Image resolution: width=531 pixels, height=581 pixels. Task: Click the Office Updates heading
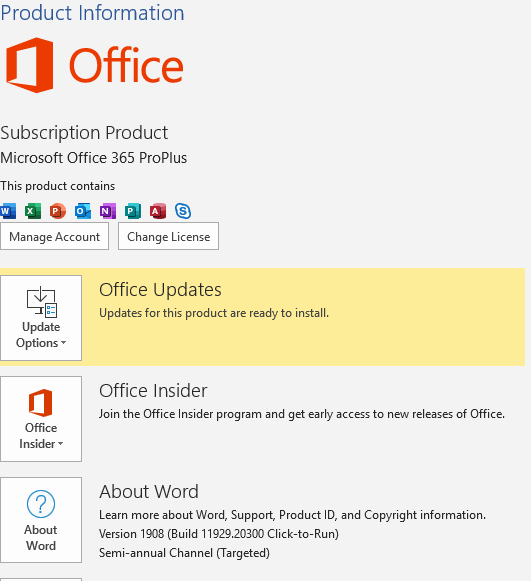160,290
